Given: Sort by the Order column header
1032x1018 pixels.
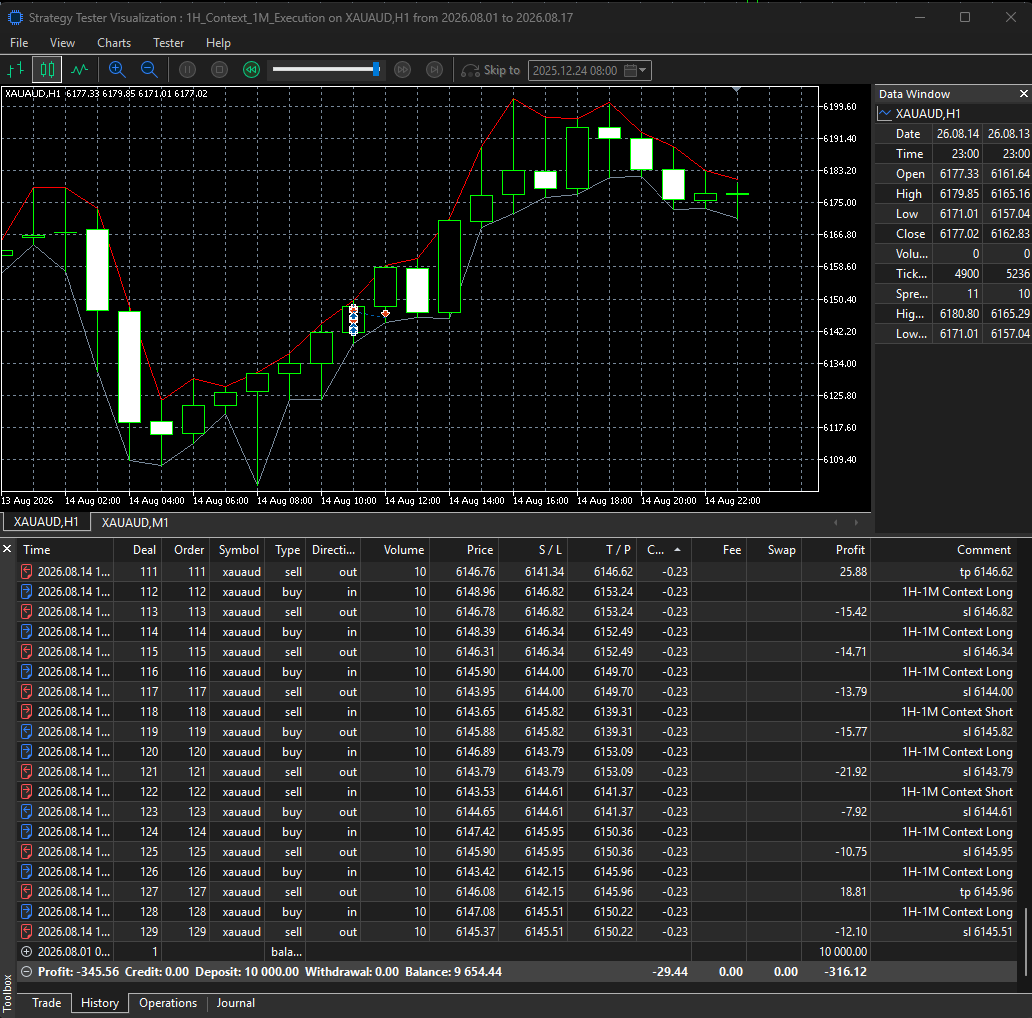Looking at the screenshot, I should [x=186, y=550].
